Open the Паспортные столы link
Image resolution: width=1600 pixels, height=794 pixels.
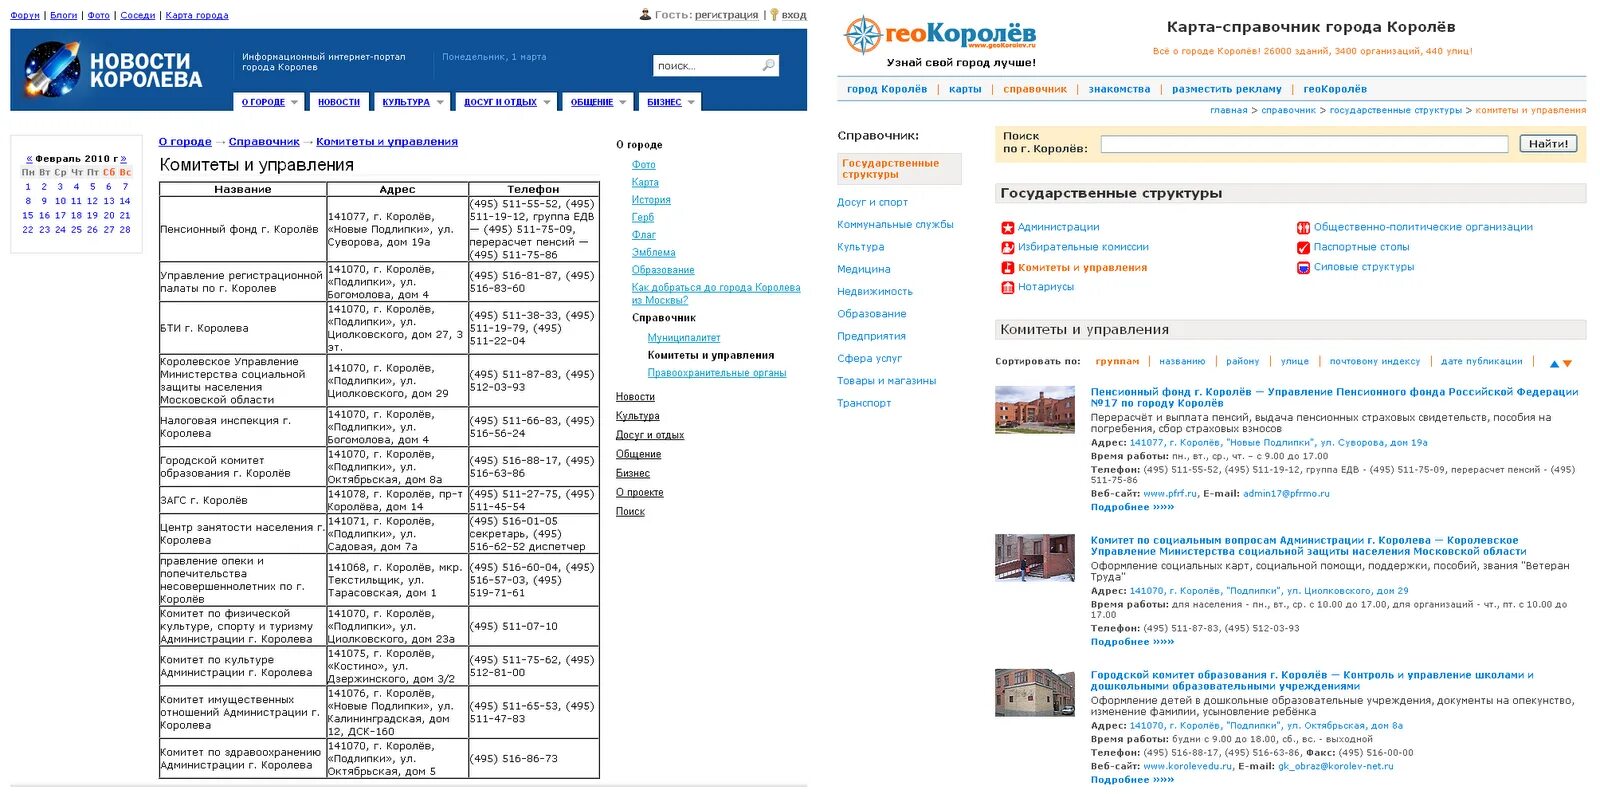coord(1361,247)
